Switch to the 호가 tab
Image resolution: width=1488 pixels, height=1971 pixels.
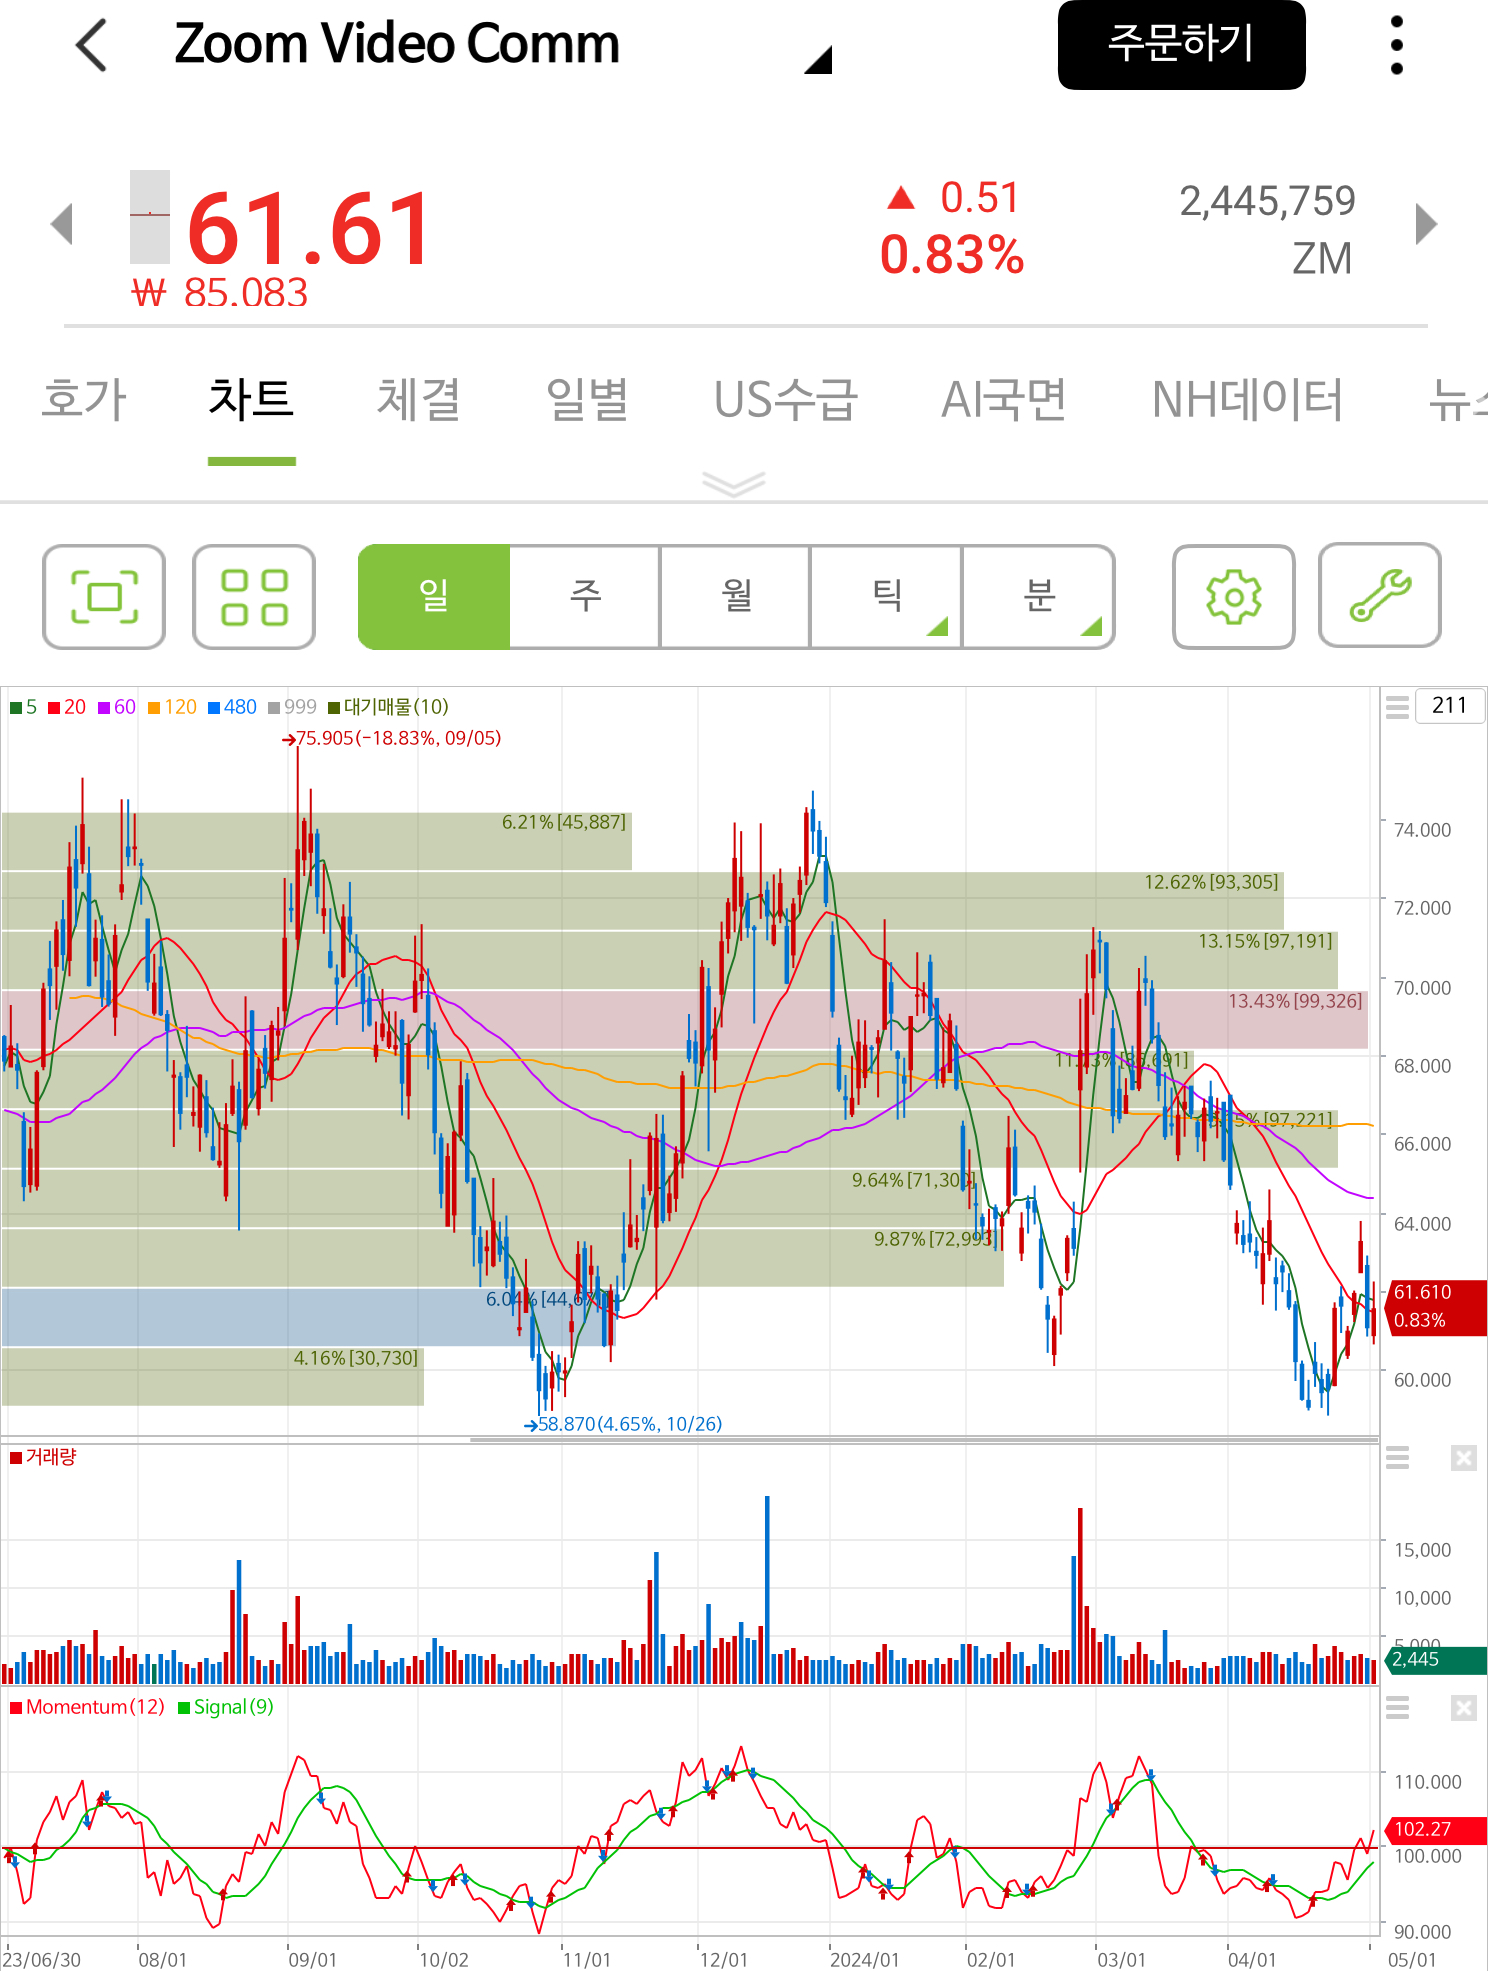[84, 400]
